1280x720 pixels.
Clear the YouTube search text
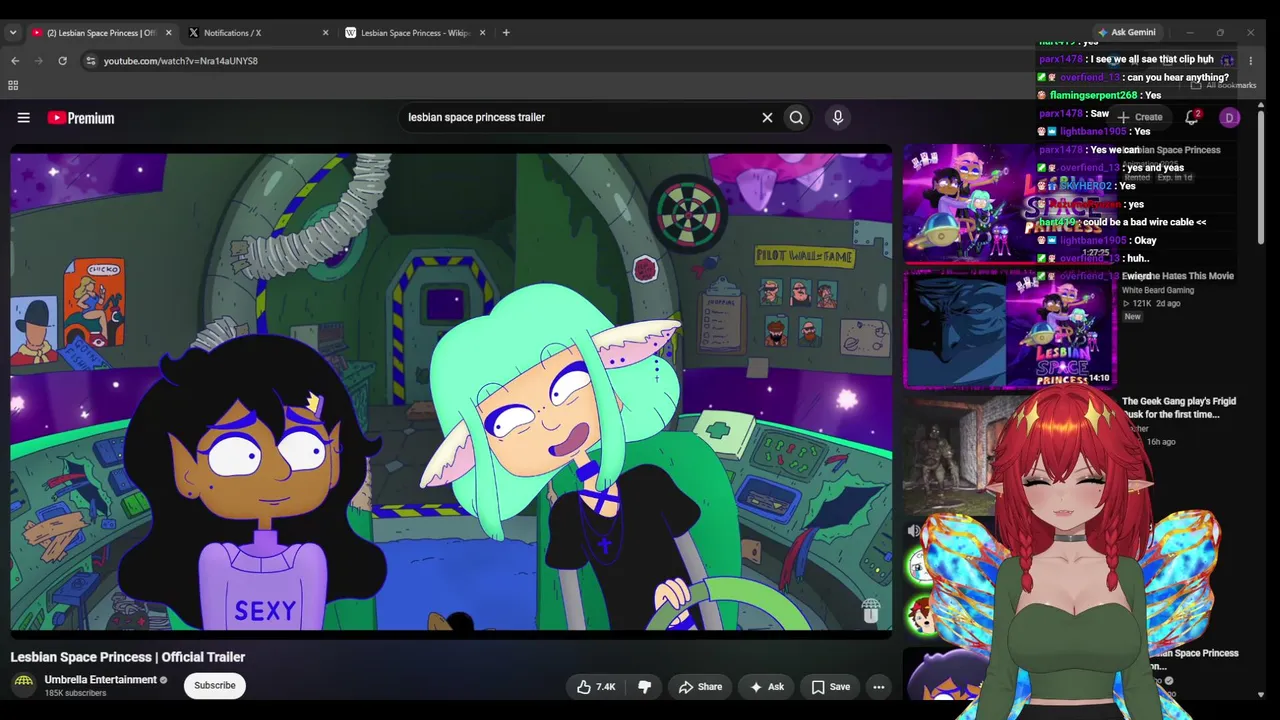coord(767,117)
